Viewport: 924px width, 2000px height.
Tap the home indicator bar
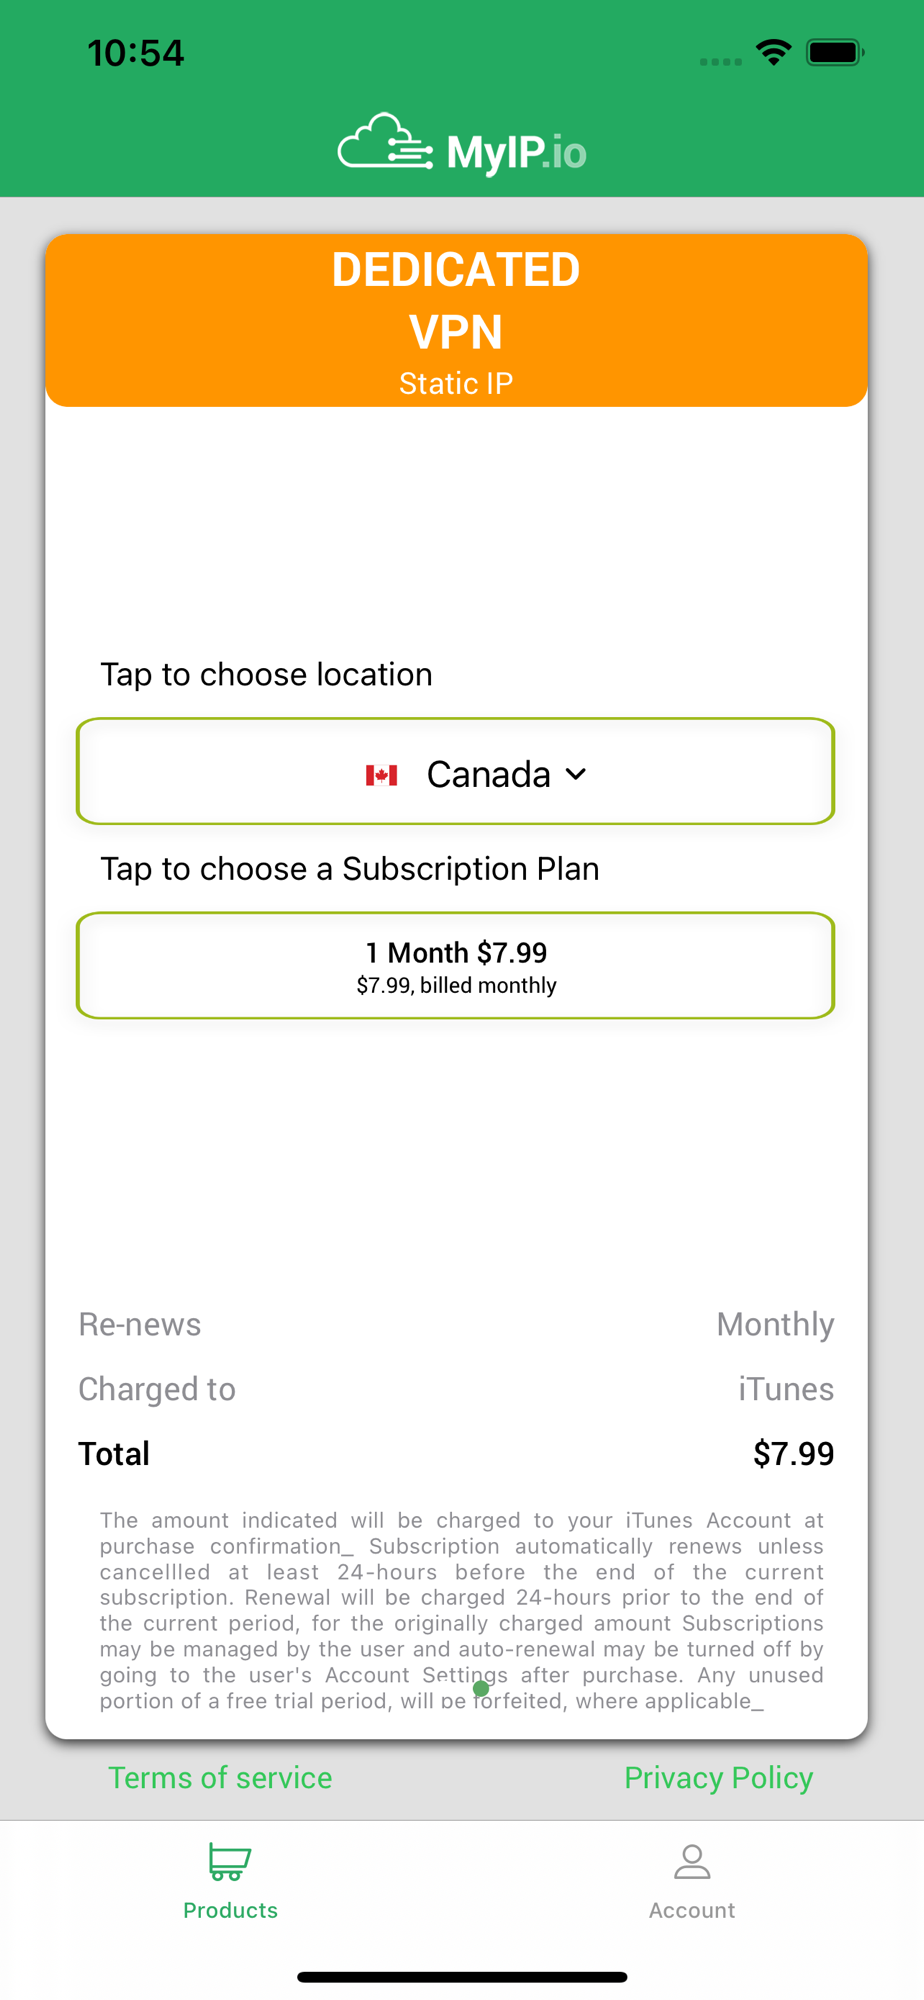[x=462, y=1977]
